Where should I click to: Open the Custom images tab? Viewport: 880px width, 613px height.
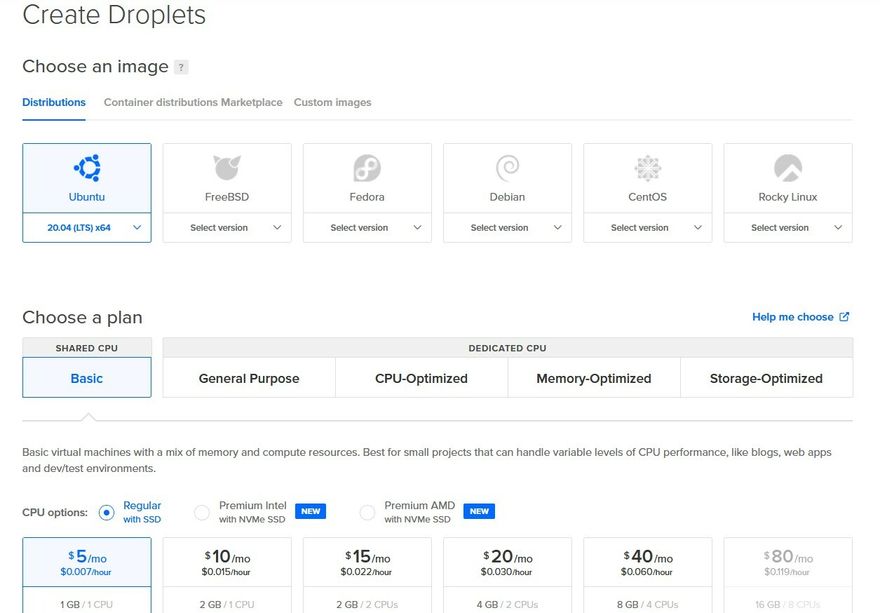[x=332, y=102]
